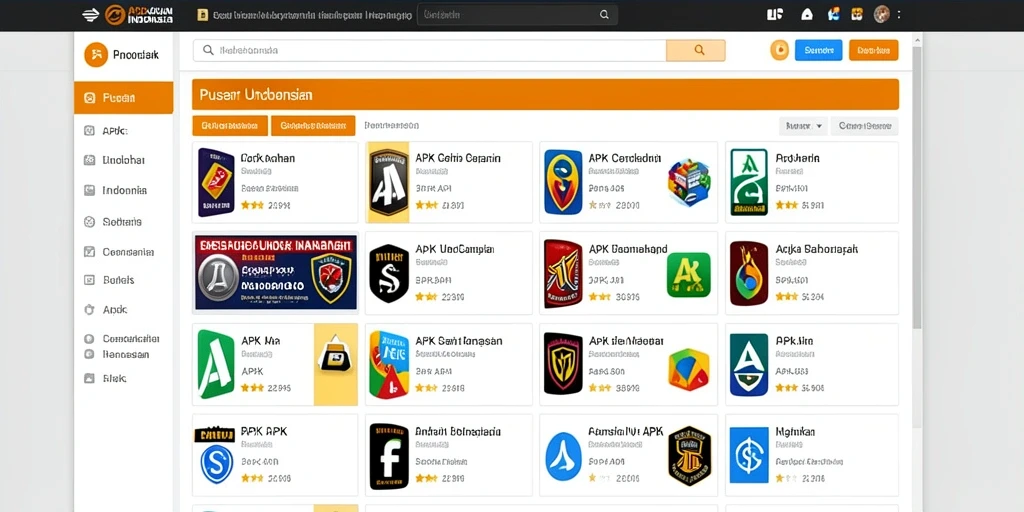Open the hamburger menu in the top bar
The height and width of the screenshot is (512, 1024).
click(90, 14)
